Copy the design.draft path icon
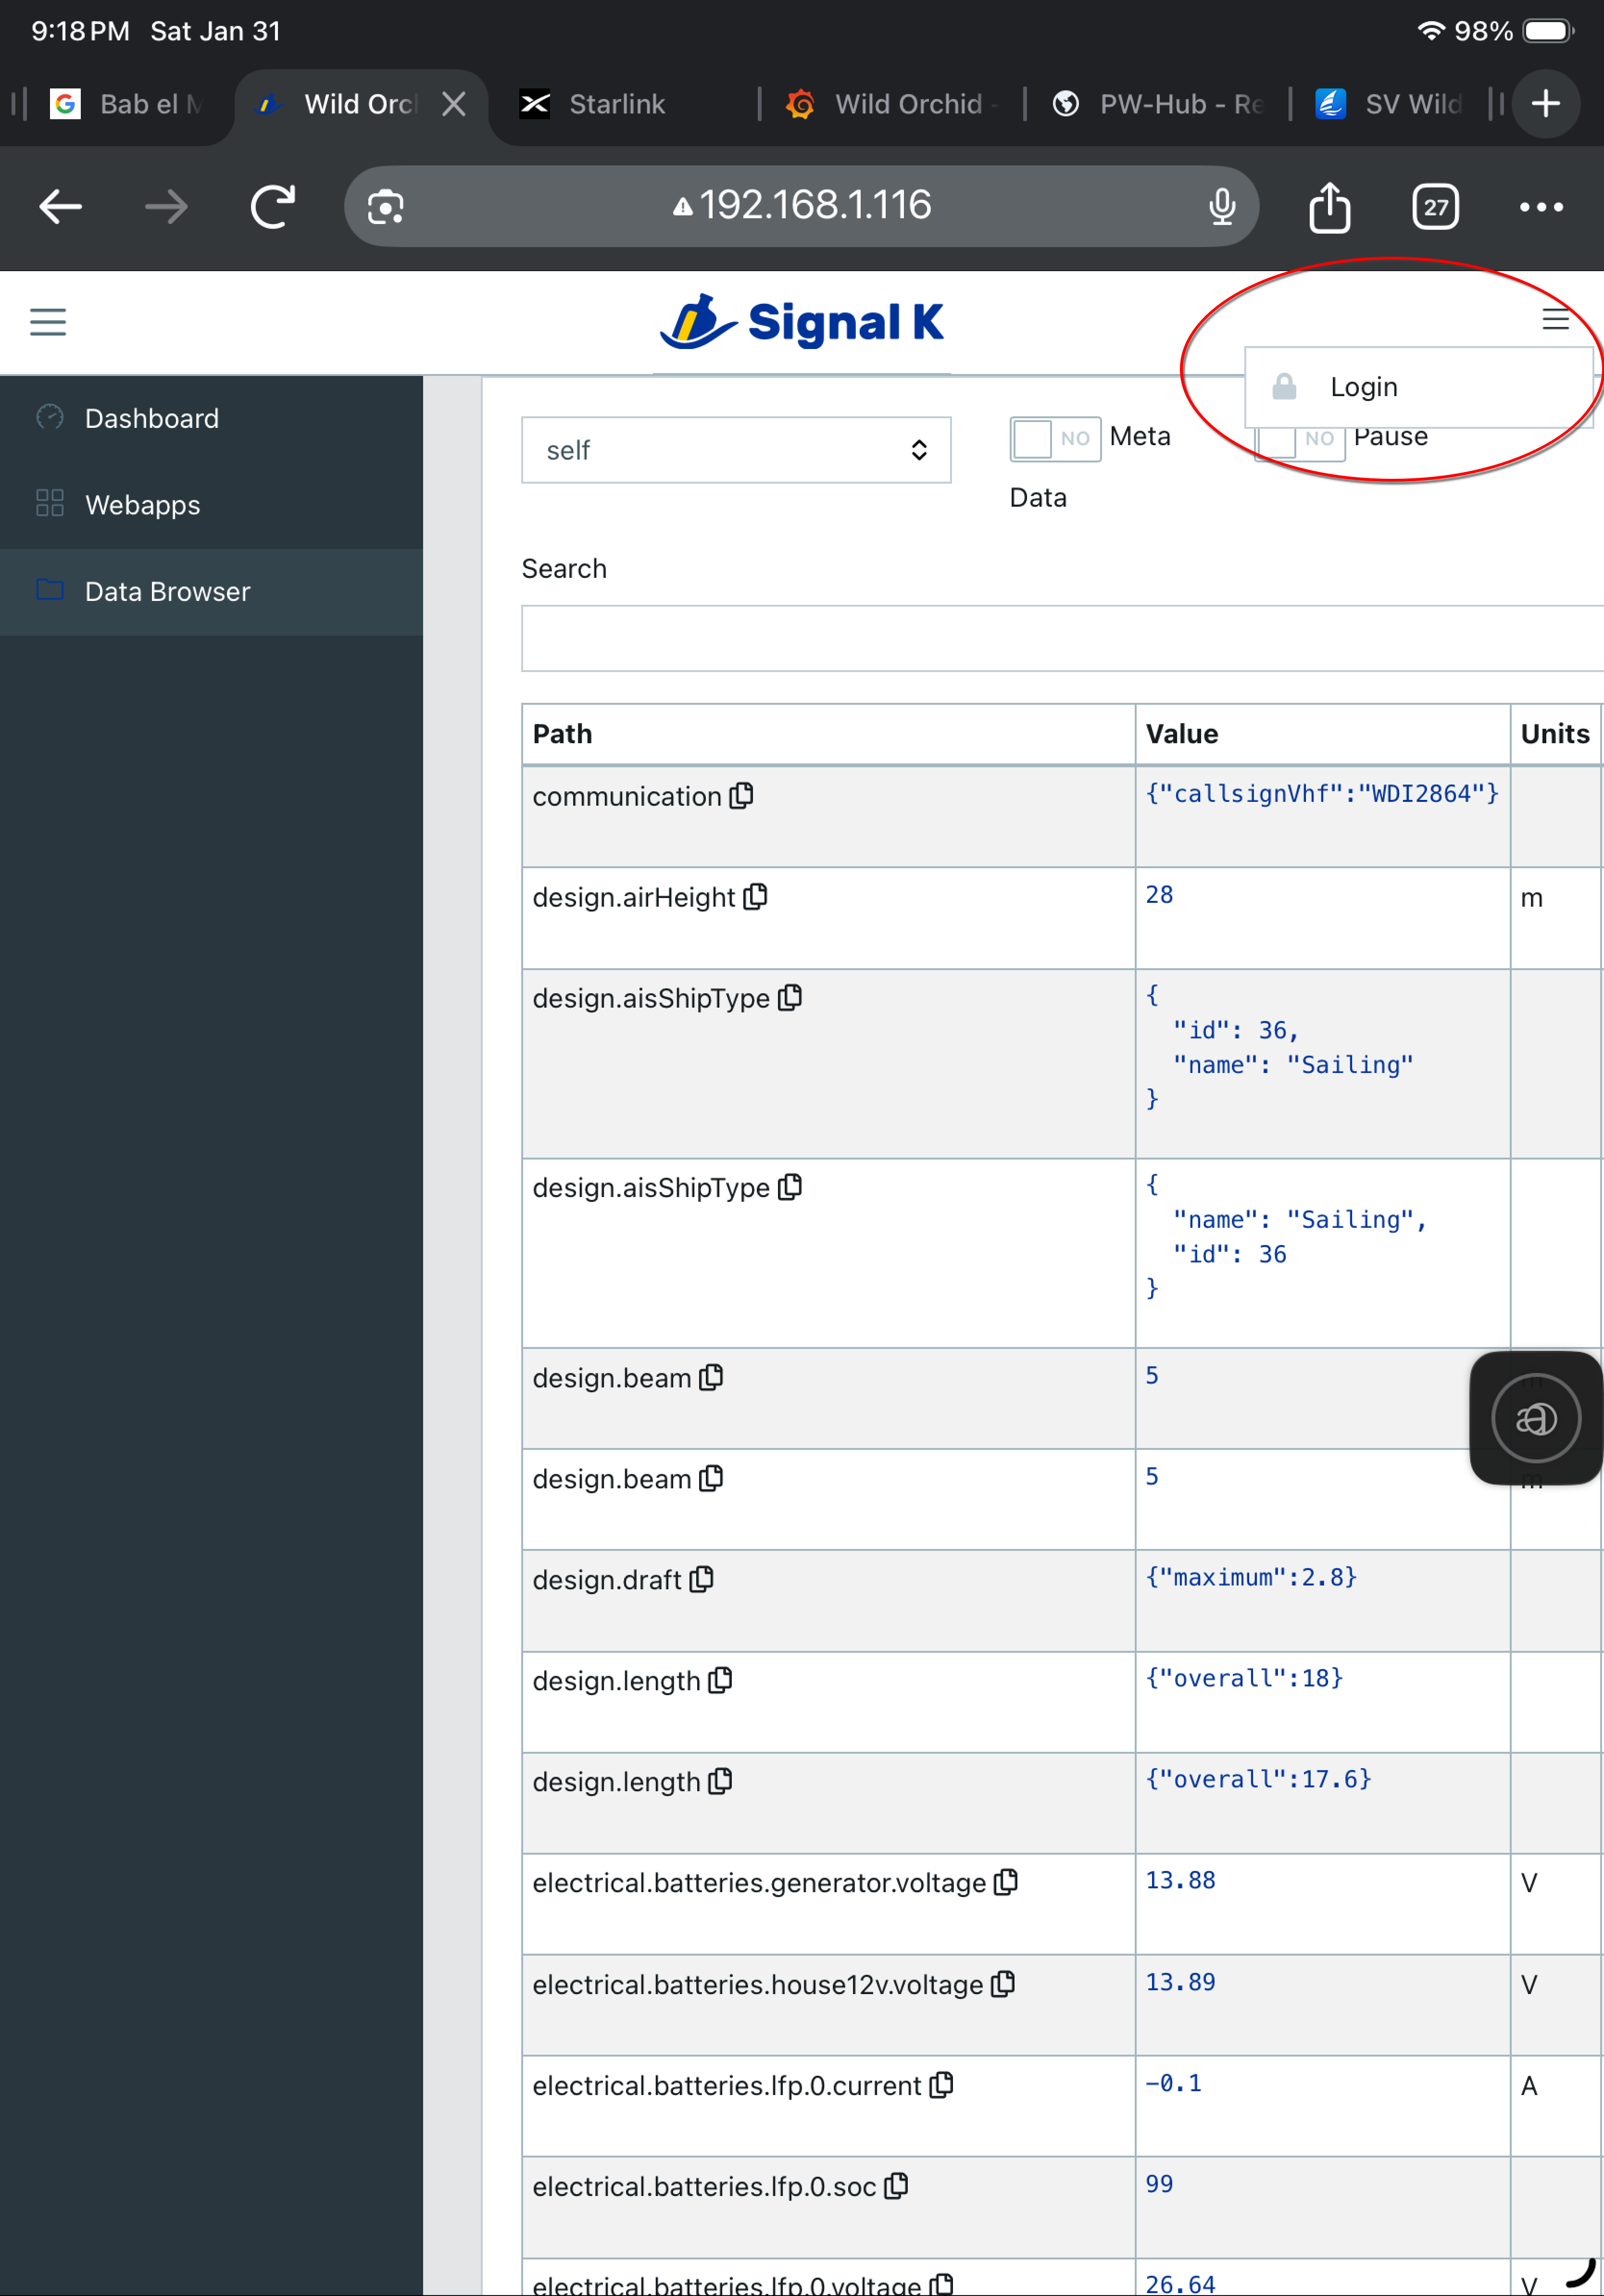 point(702,1579)
